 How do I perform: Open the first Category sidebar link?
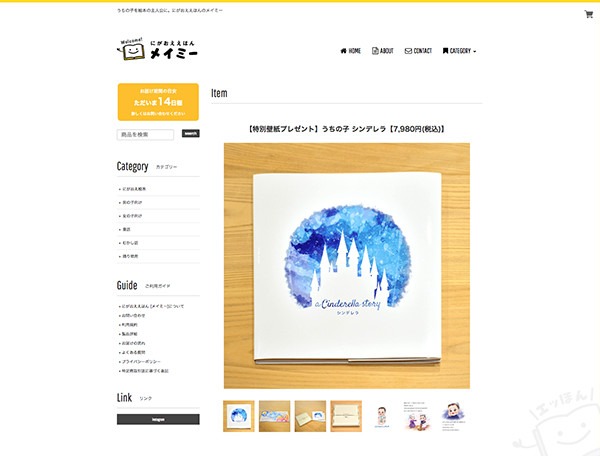click(x=134, y=189)
